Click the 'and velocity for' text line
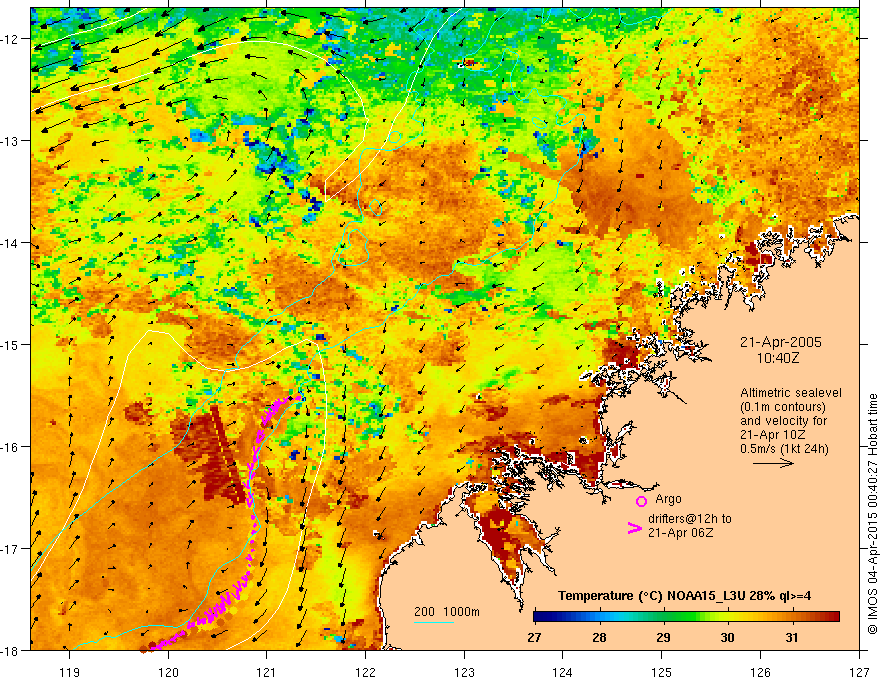Screen dimensions: 880x680 (x=783, y=421)
